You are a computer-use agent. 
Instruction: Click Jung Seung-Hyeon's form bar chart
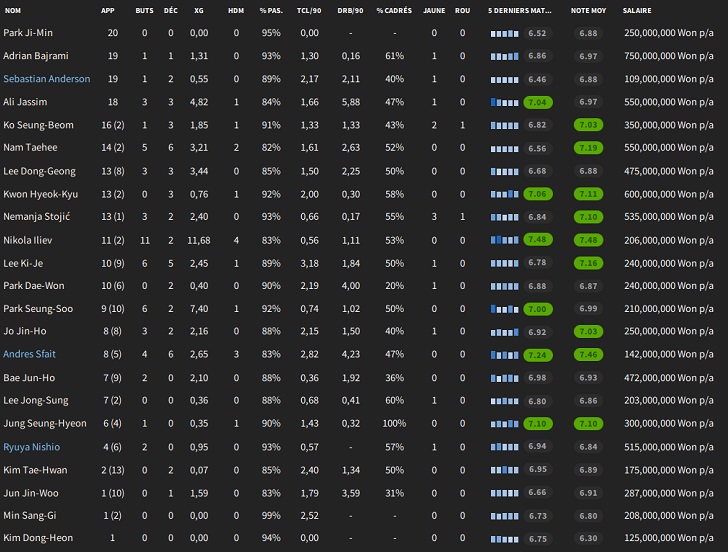[505, 424]
